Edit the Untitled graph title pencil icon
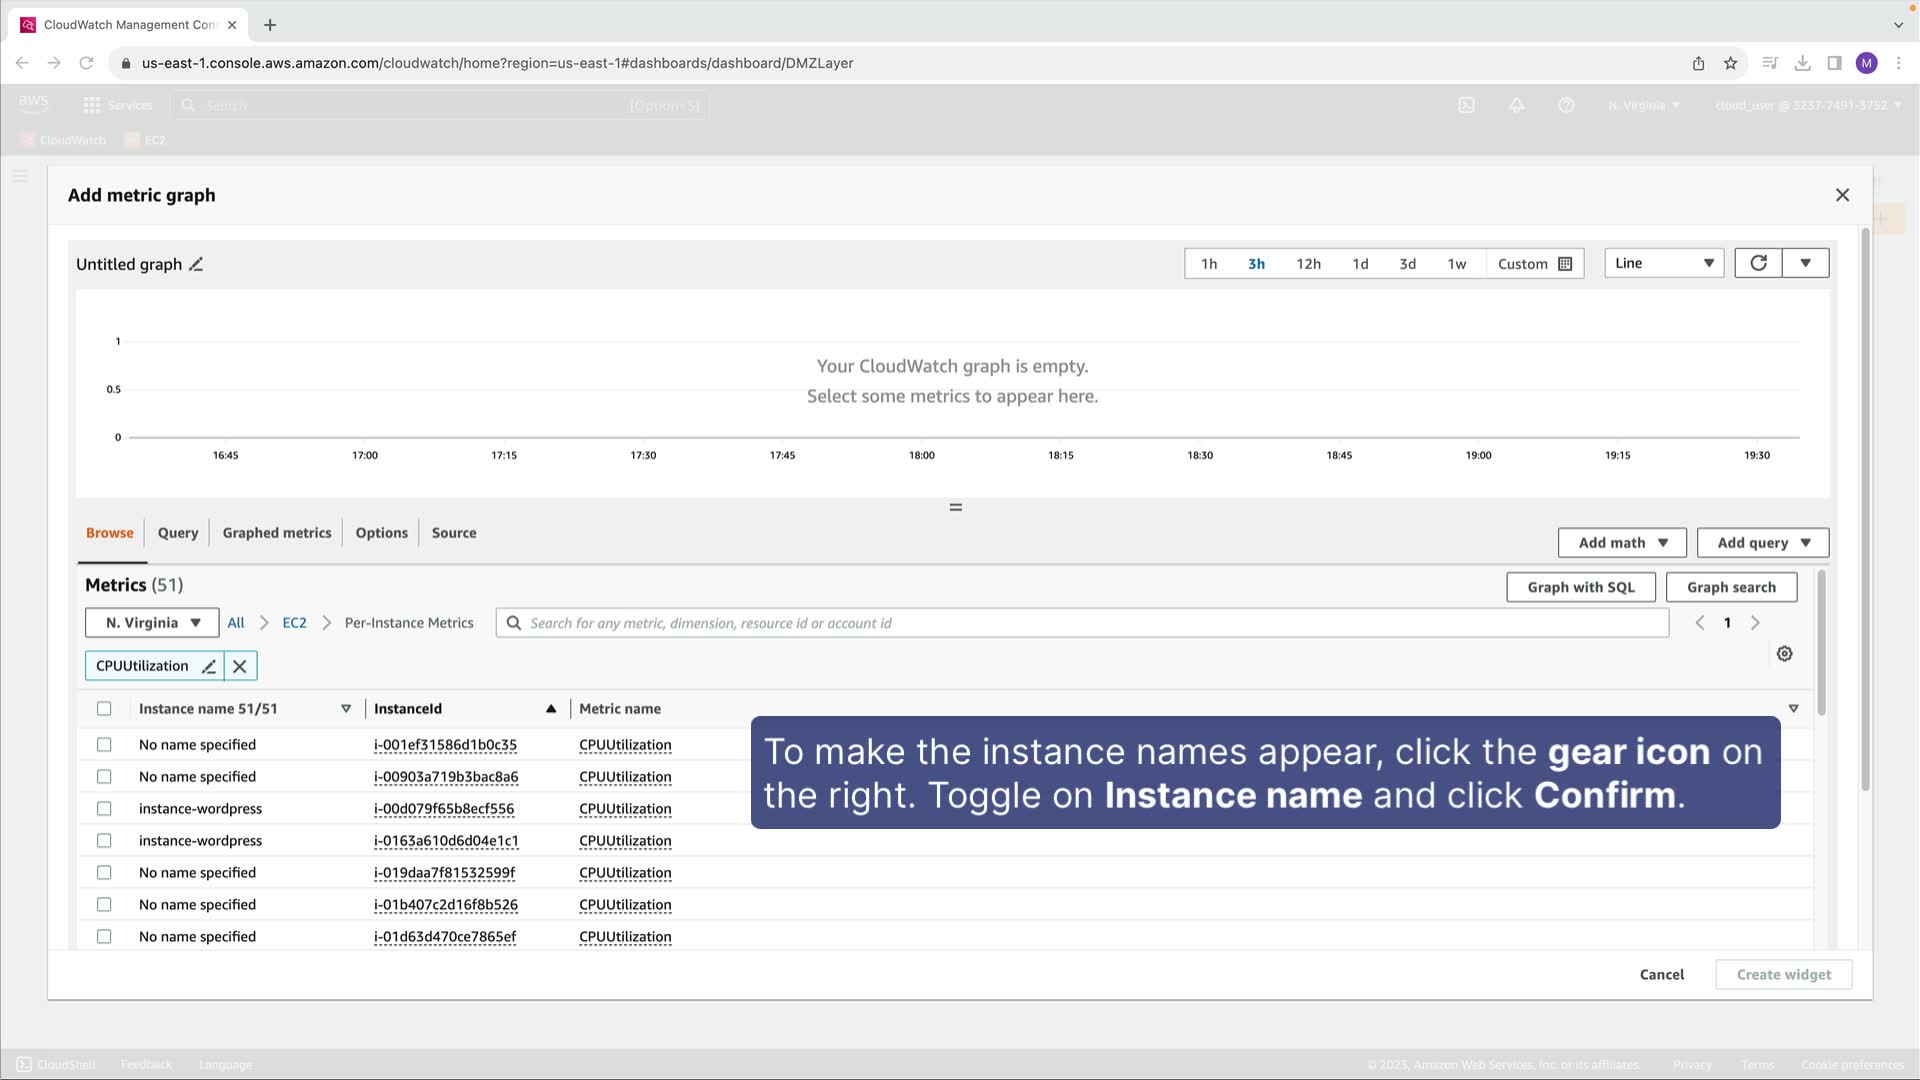This screenshot has width=1920, height=1080. (197, 264)
